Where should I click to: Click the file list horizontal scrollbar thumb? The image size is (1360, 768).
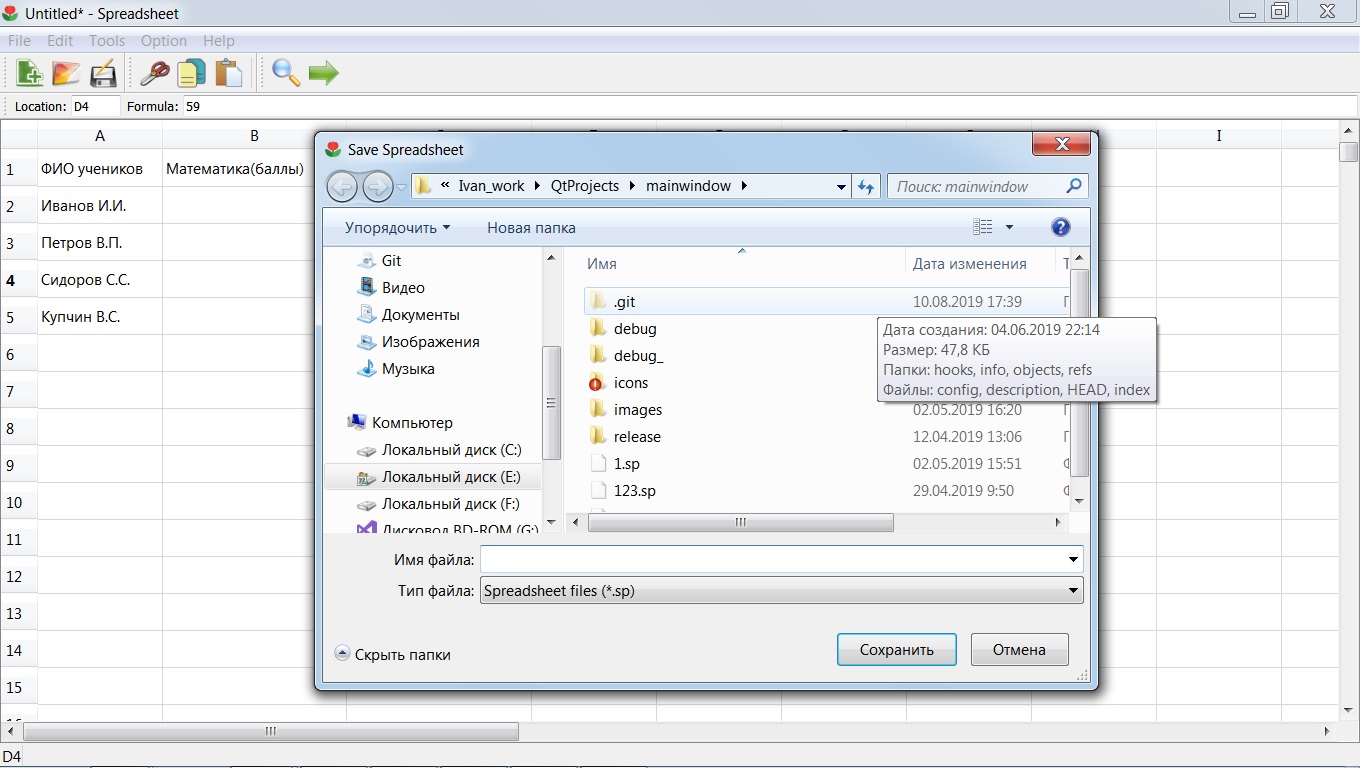click(x=741, y=522)
